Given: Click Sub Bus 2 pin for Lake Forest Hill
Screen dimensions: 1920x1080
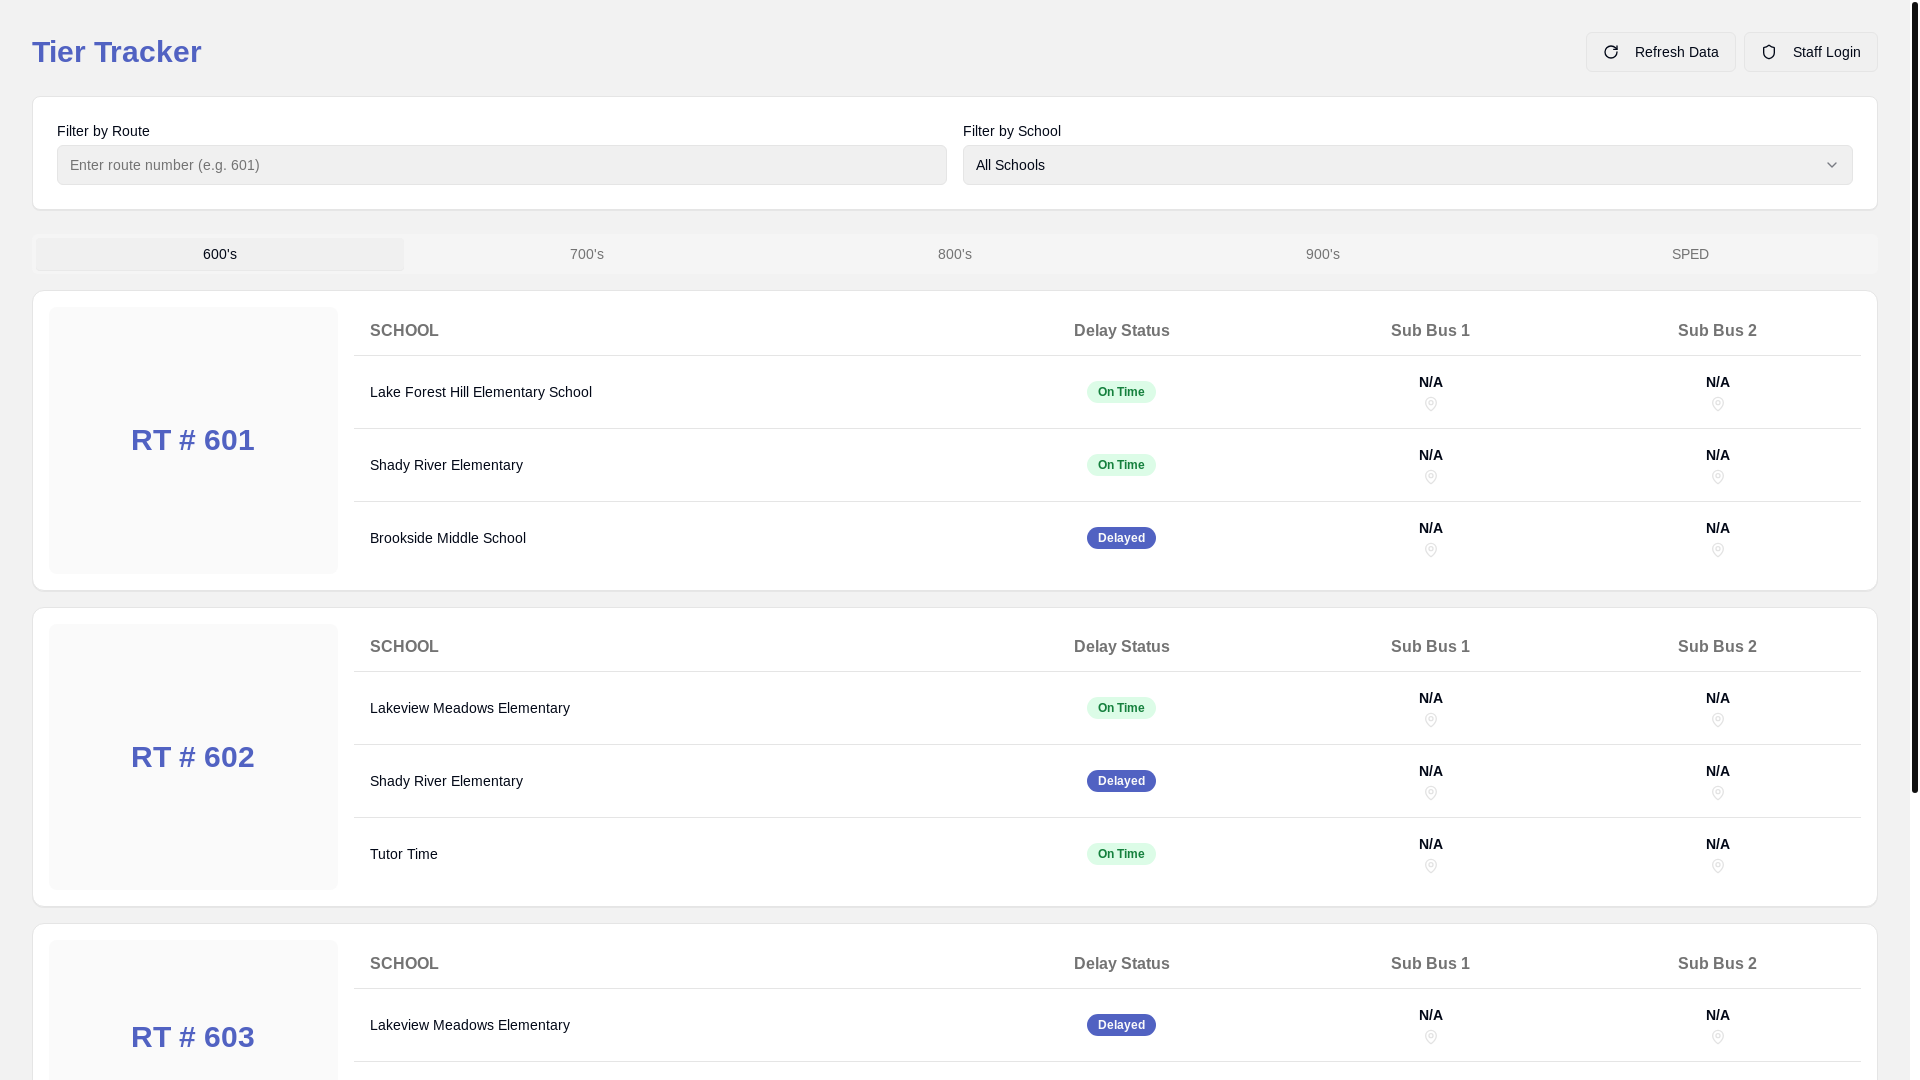Looking at the screenshot, I should tap(1718, 404).
